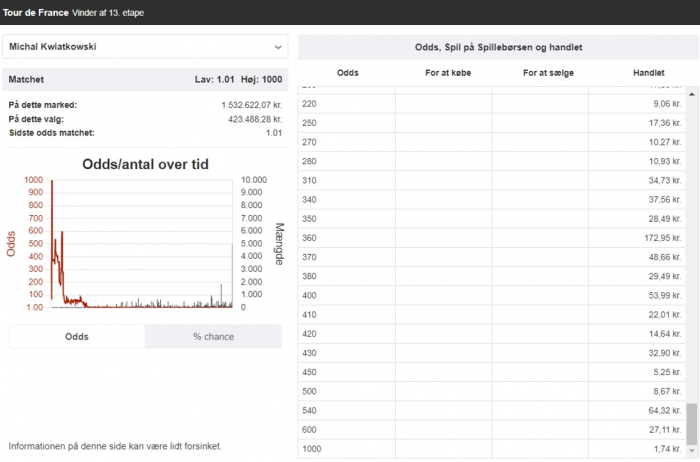Click the tall red odds spike in chart
The image size is (700, 462).
[x=52, y=200]
